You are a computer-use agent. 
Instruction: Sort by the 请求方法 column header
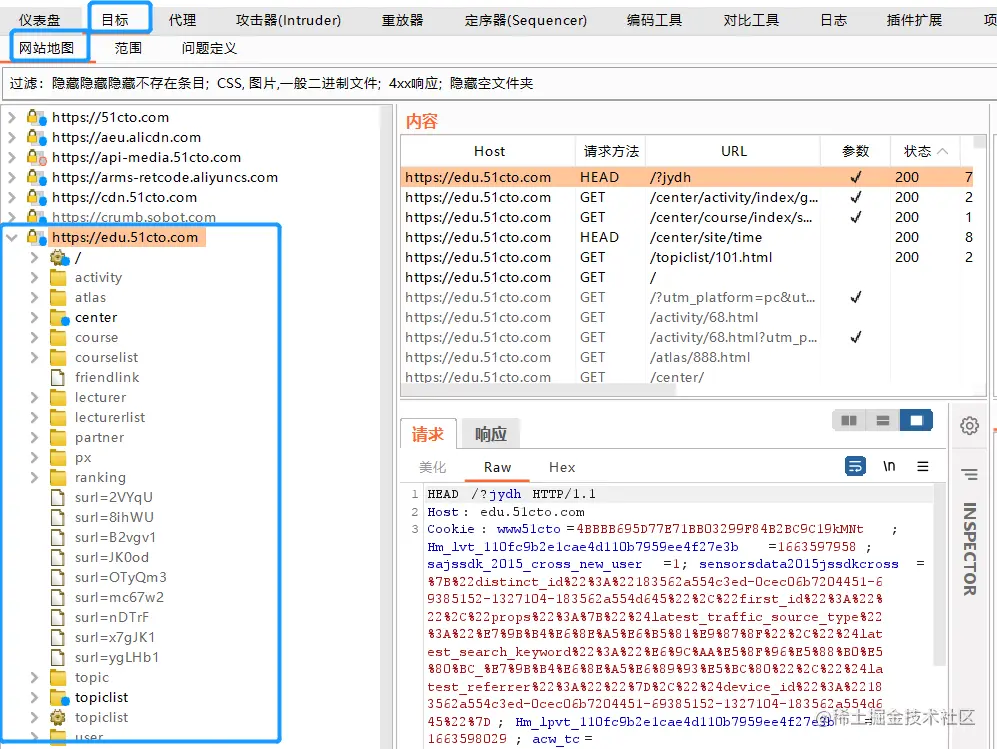point(611,151)
